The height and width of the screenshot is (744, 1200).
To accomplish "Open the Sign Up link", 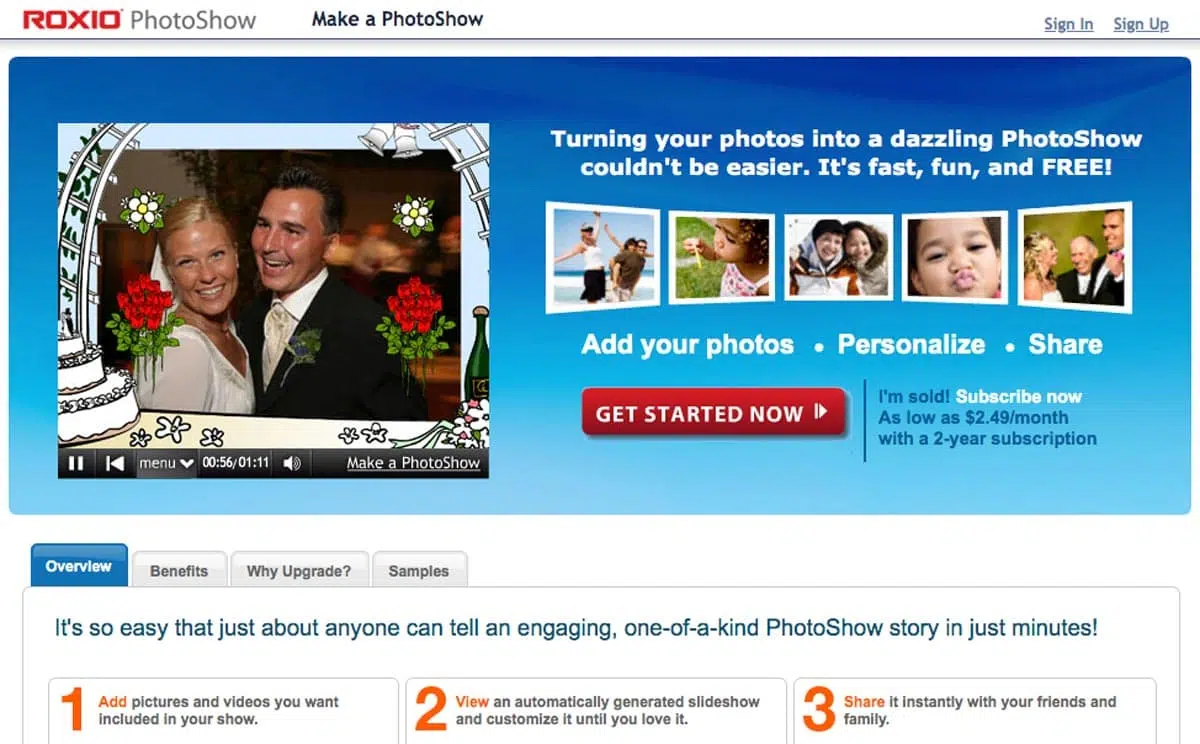I will coord(1141,24).
